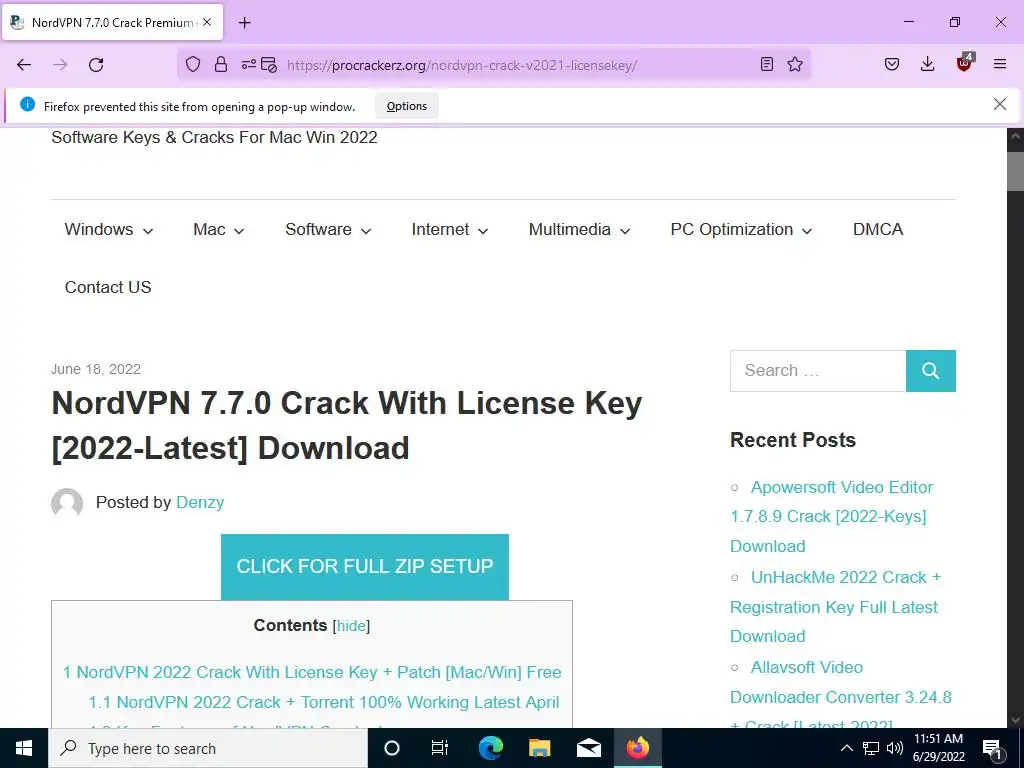Bookmark this page with the star

pyautogui.click(x=795, y=64)
